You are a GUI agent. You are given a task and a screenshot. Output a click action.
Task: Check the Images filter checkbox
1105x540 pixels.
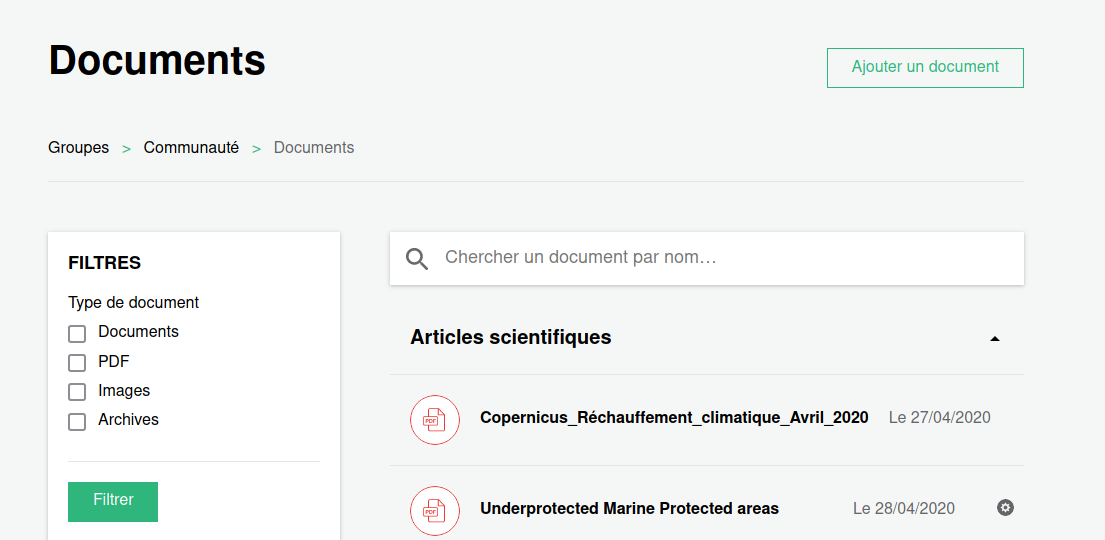coord(77,392)
